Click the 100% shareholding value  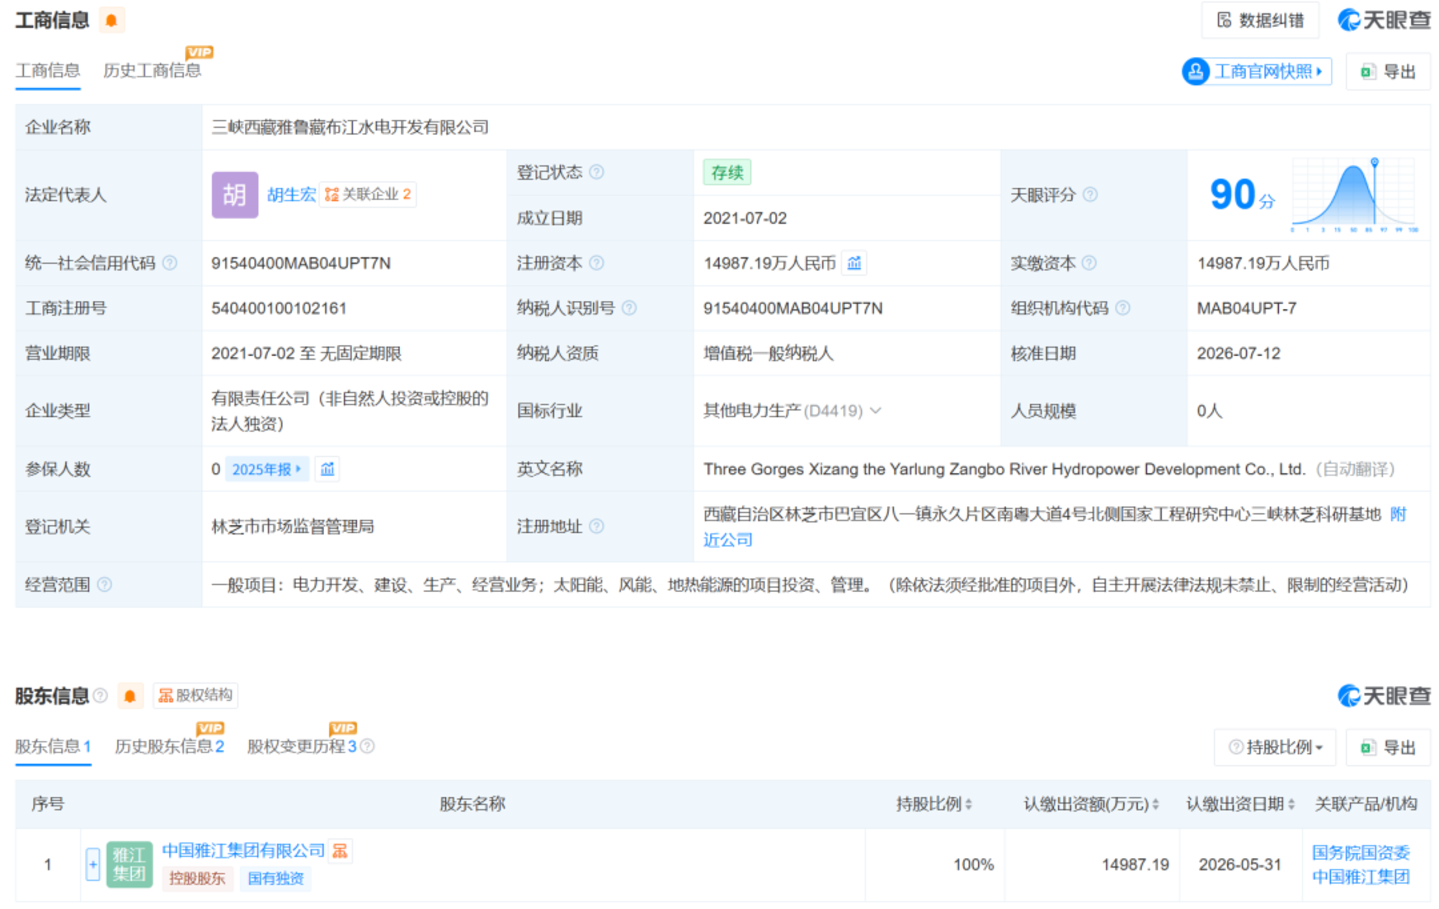pyautogui.click(x=973, y=864)
